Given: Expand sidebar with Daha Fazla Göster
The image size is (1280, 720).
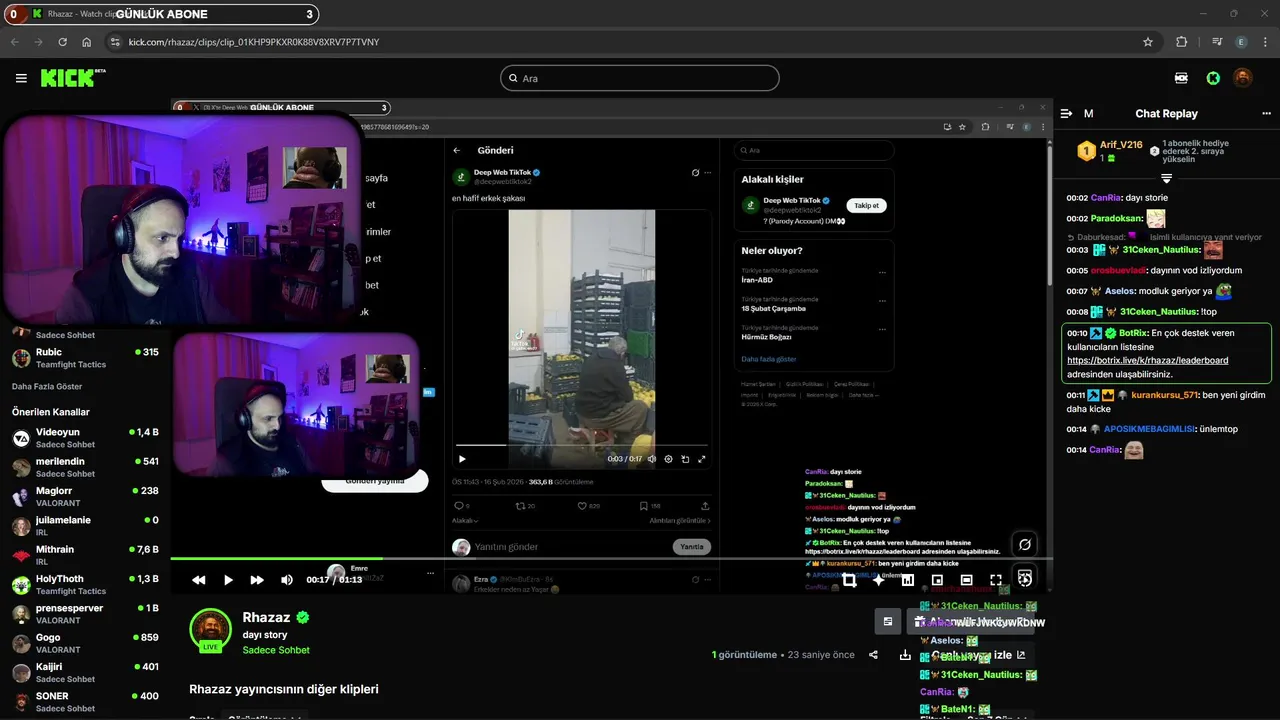Looking at the screenshot, I should point(47,386).
